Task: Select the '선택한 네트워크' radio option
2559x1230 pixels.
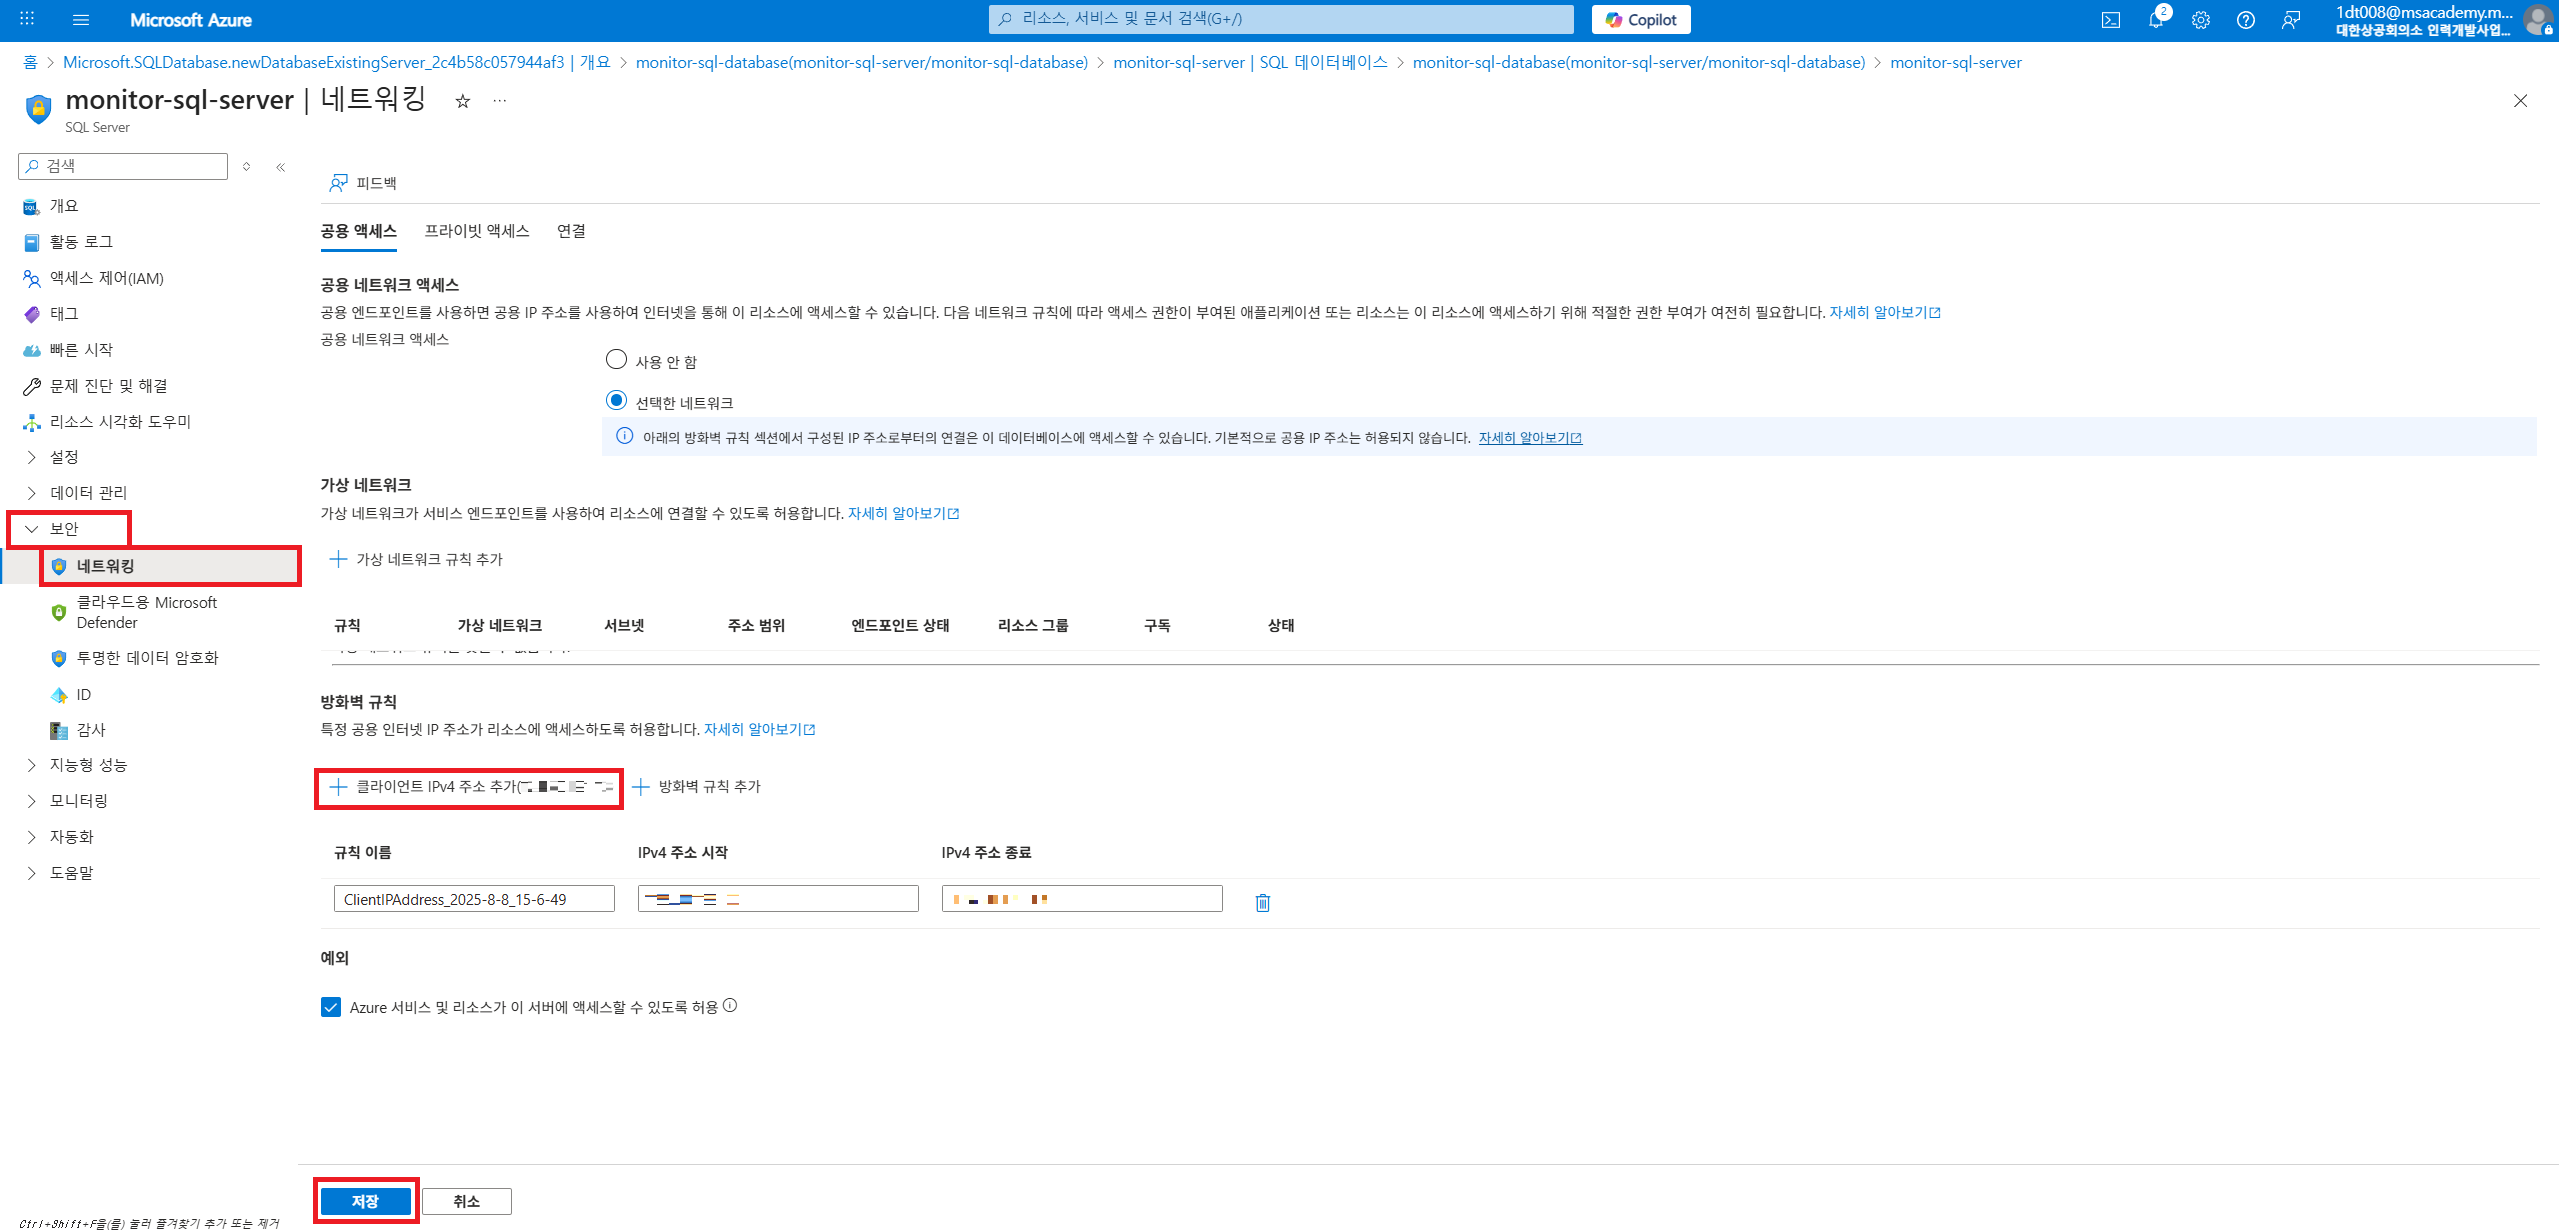Action: pos(616,401)
